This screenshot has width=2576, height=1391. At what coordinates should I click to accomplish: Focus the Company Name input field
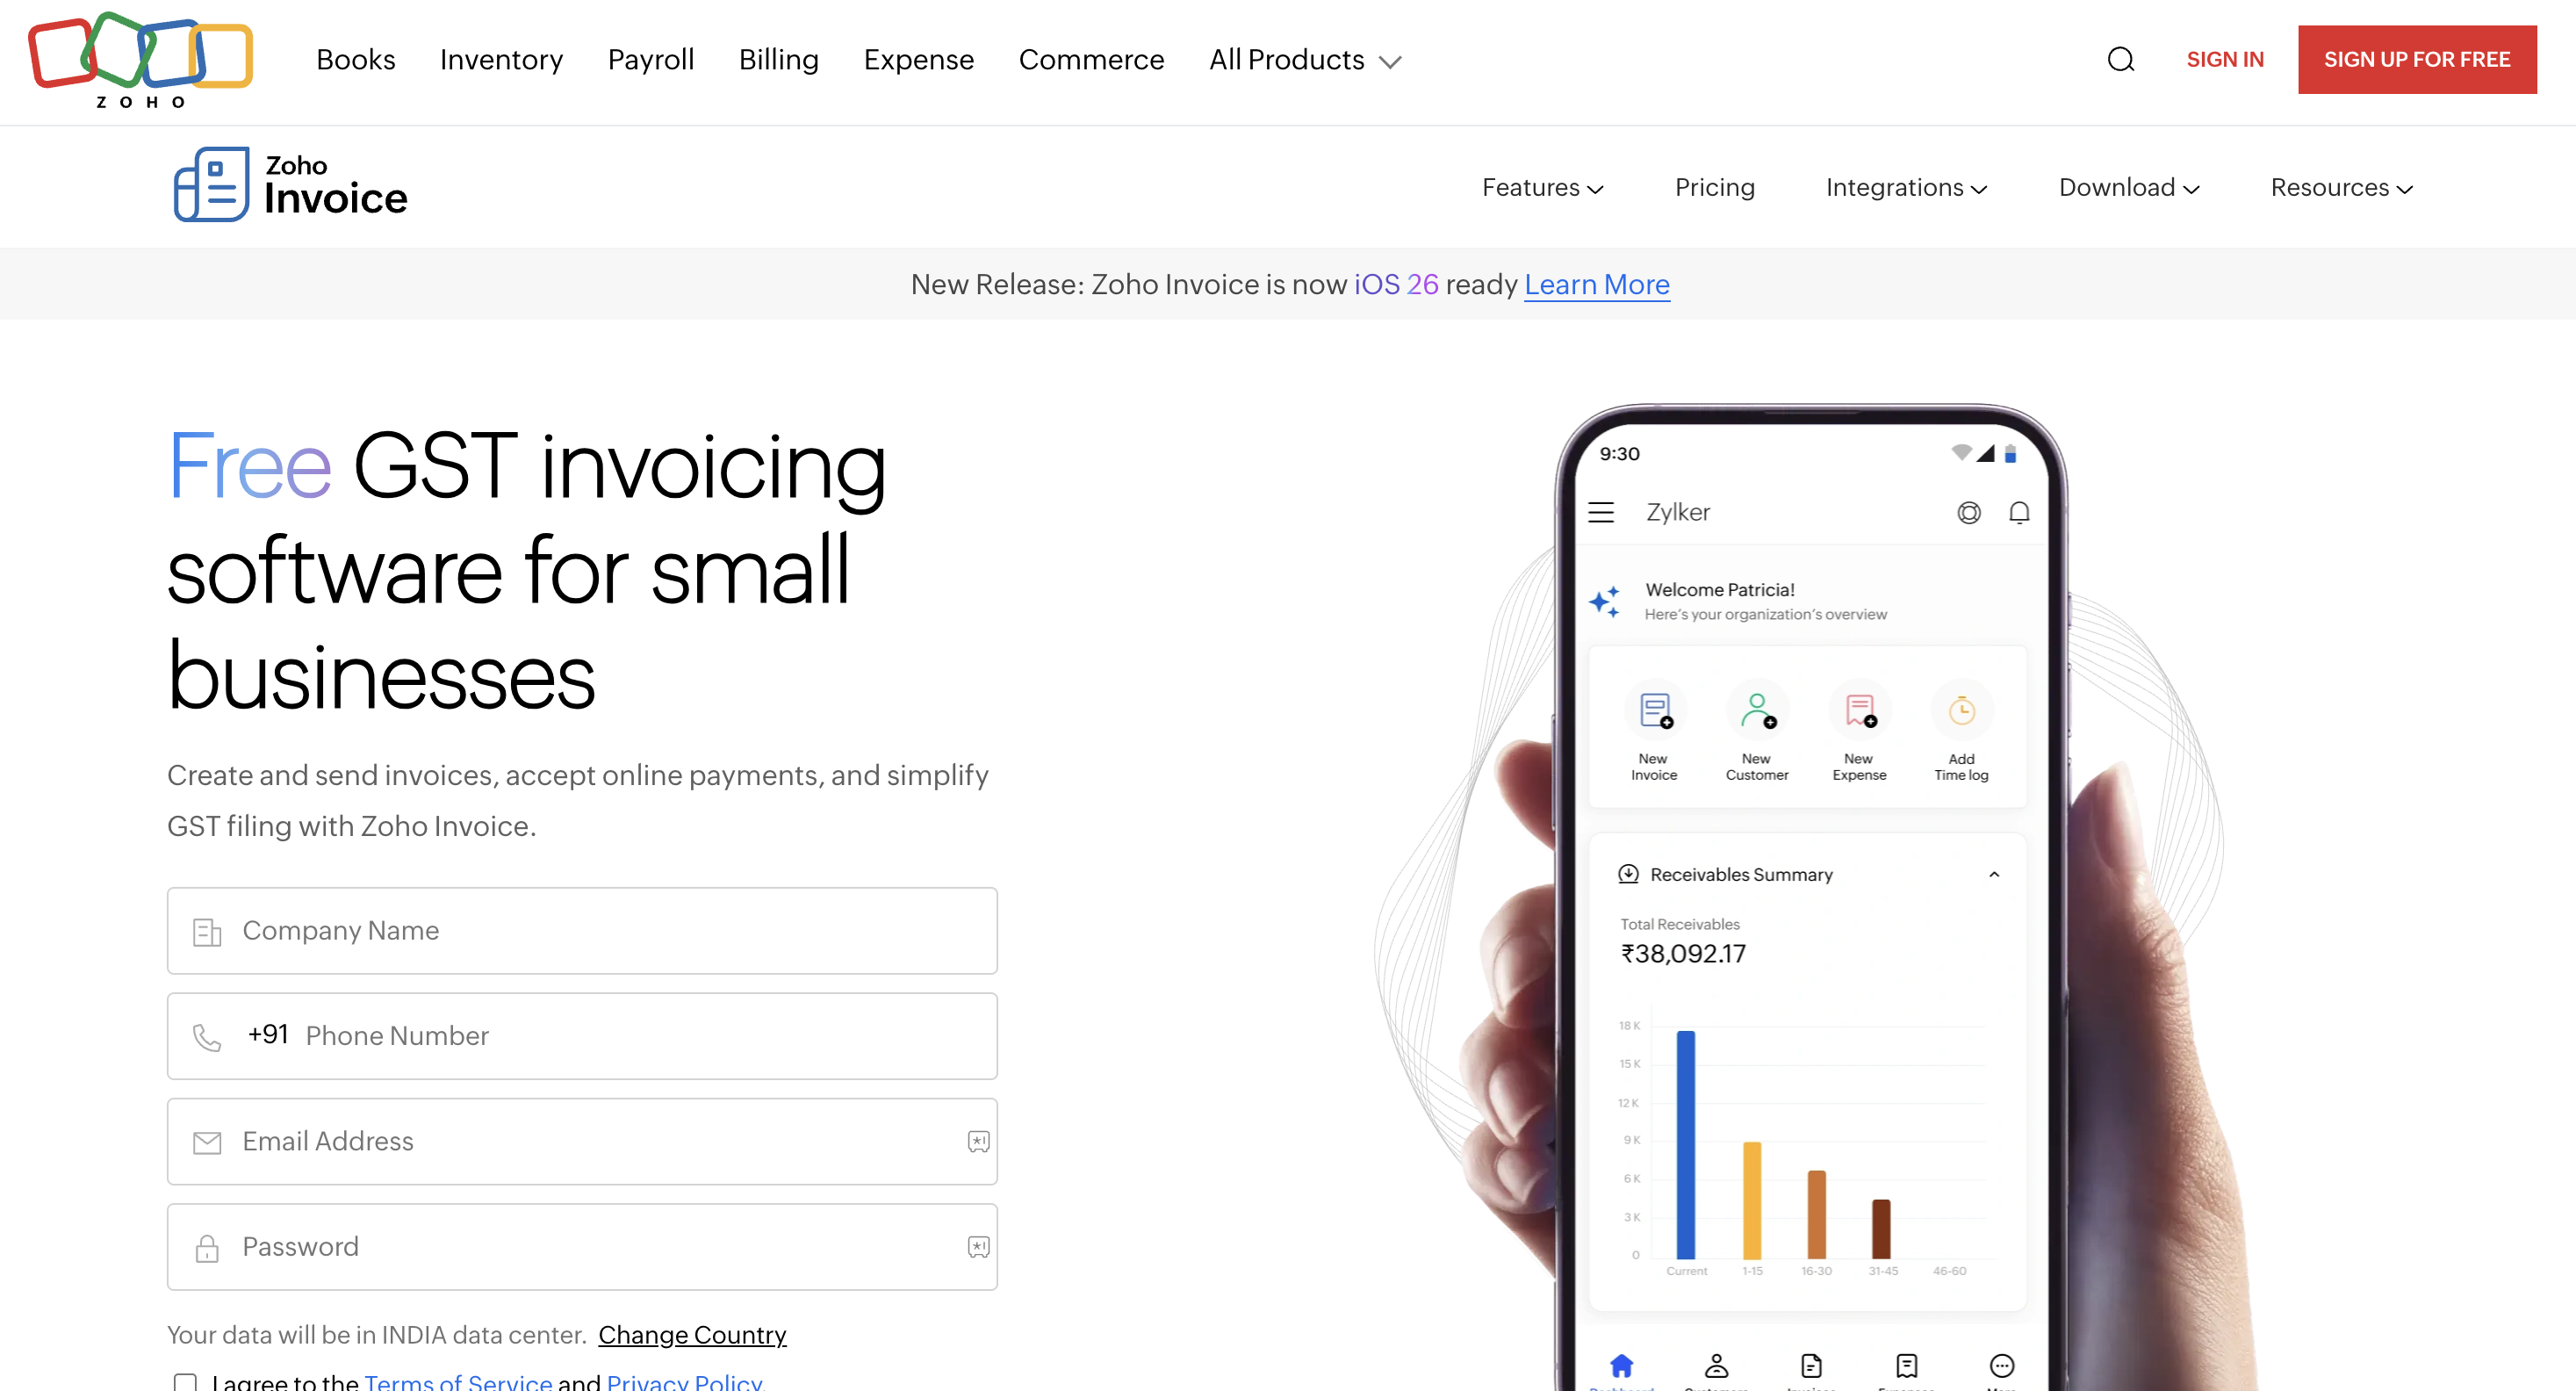tap(582, 931)
